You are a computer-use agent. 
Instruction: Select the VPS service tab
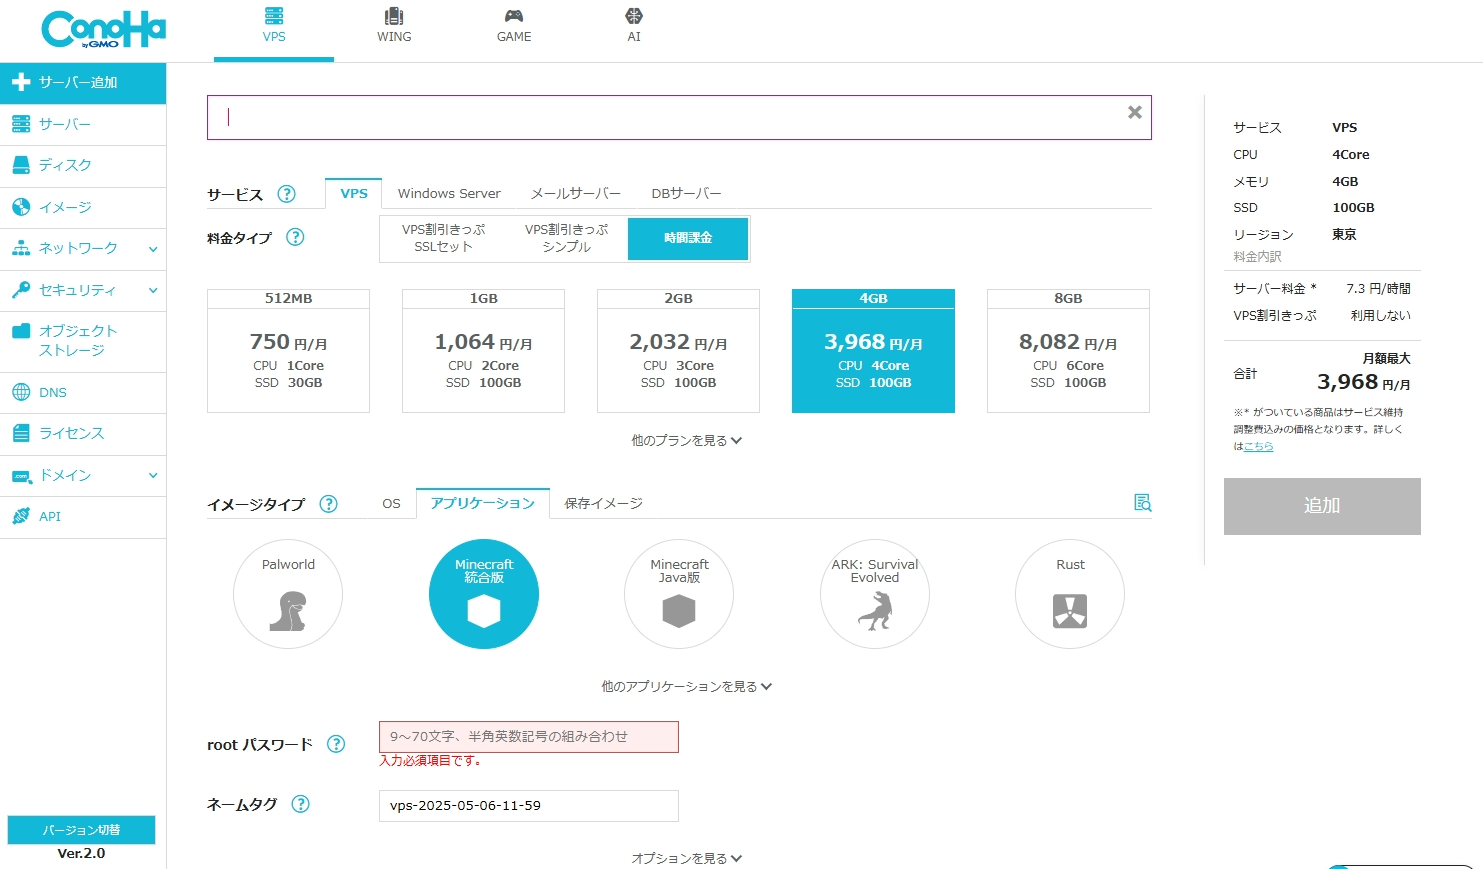pyautogui.click(x=354, y=193)
